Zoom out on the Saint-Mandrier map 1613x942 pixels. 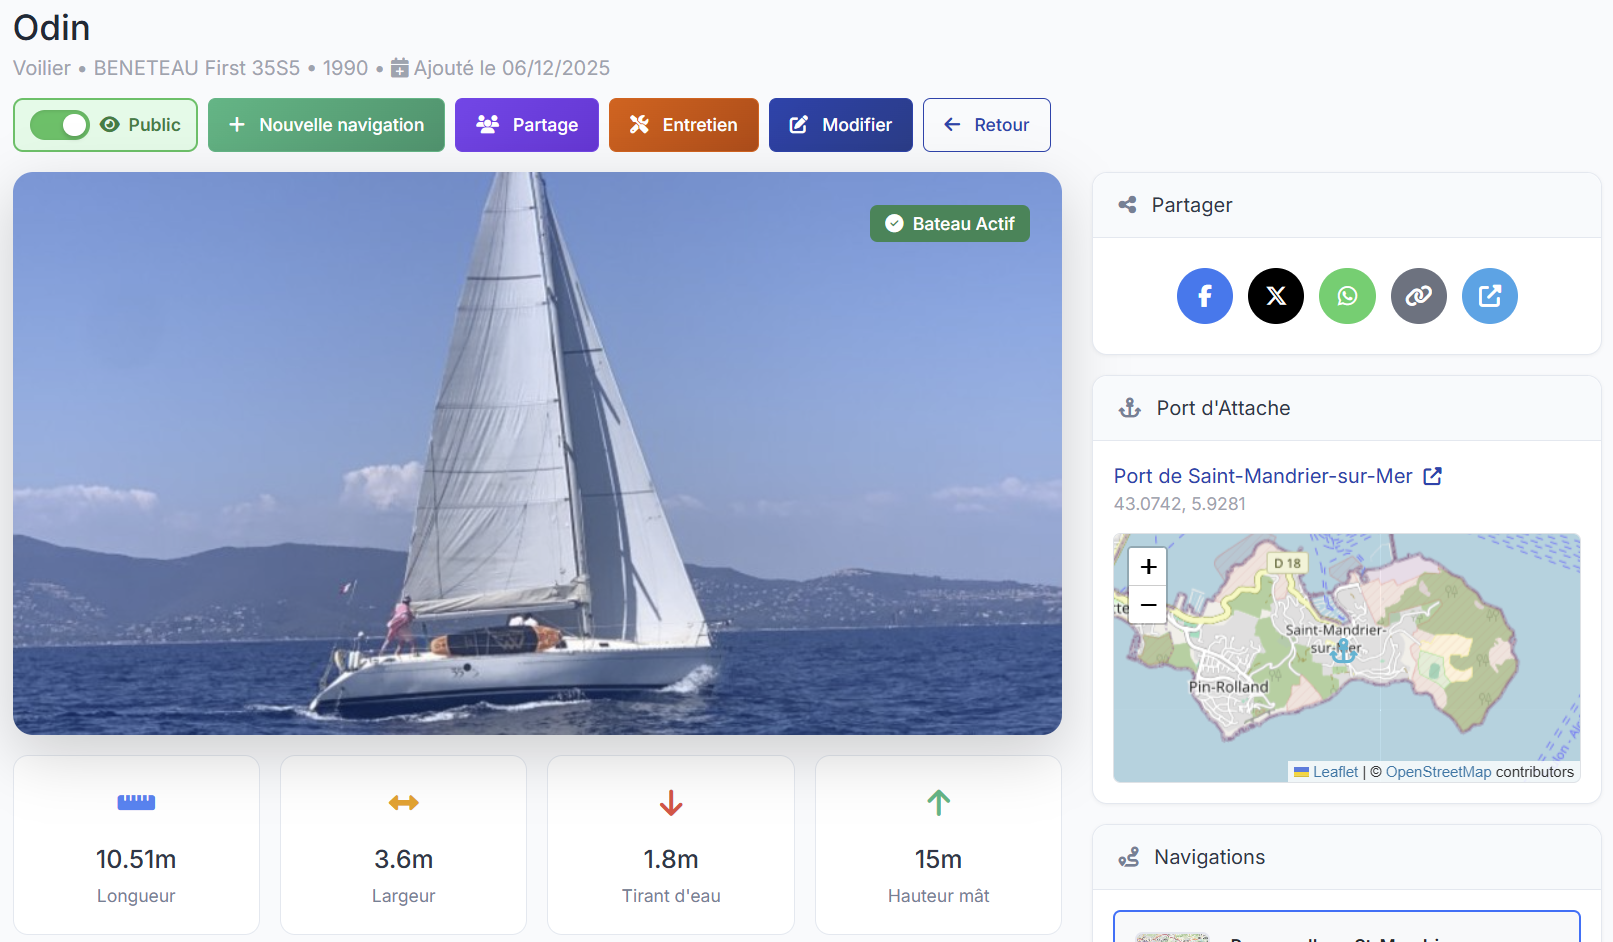[x=1147, y=605]
